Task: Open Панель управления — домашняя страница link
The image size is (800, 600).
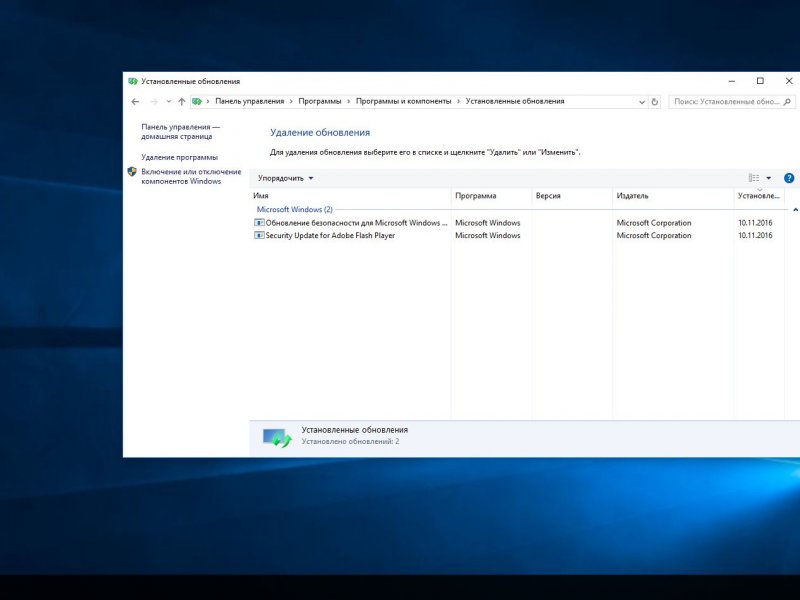Action: 181,132
